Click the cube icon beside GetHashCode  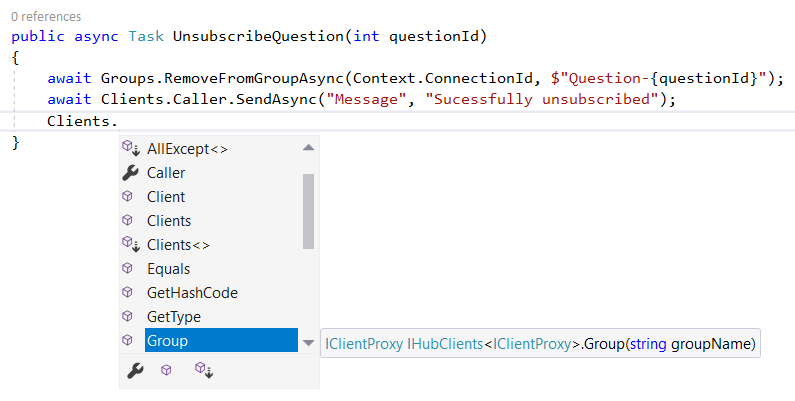pos(128,293)
